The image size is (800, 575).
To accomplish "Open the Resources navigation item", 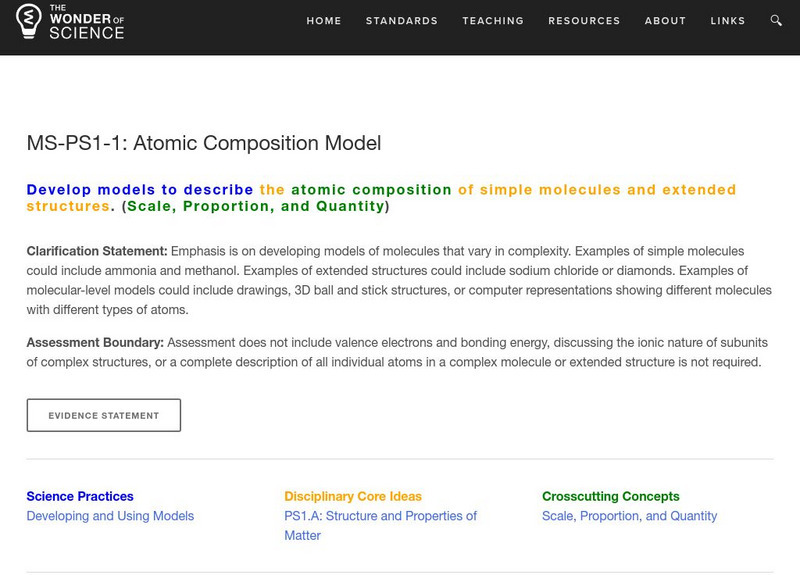I will (585, 21).
